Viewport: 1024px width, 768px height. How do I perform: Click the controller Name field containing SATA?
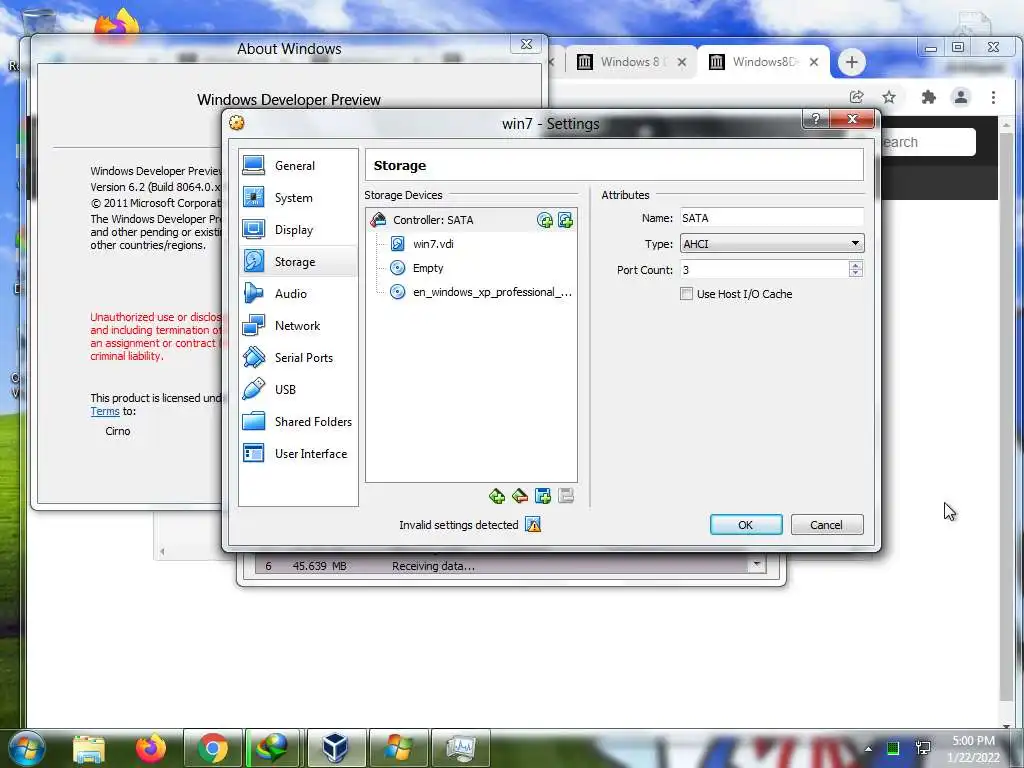(x=772, y=218)
